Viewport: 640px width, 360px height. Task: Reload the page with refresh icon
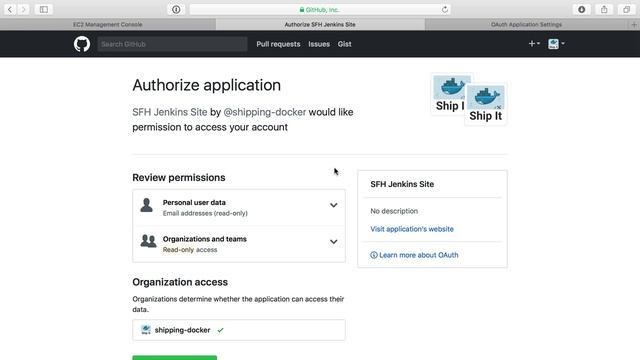coord(444,9)
